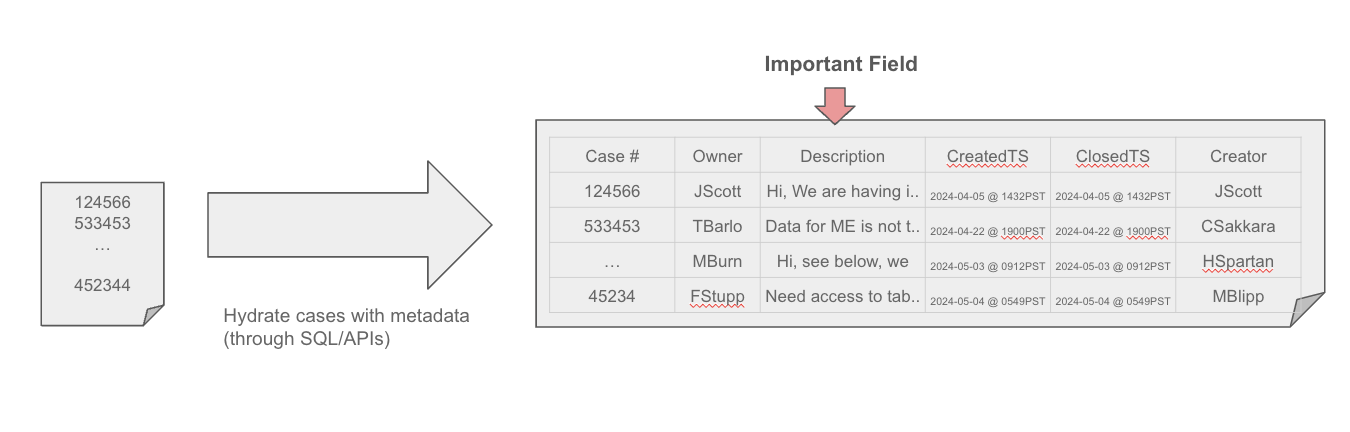
Task: Click the number 452344 in the small document
Action: click(102, 285)
